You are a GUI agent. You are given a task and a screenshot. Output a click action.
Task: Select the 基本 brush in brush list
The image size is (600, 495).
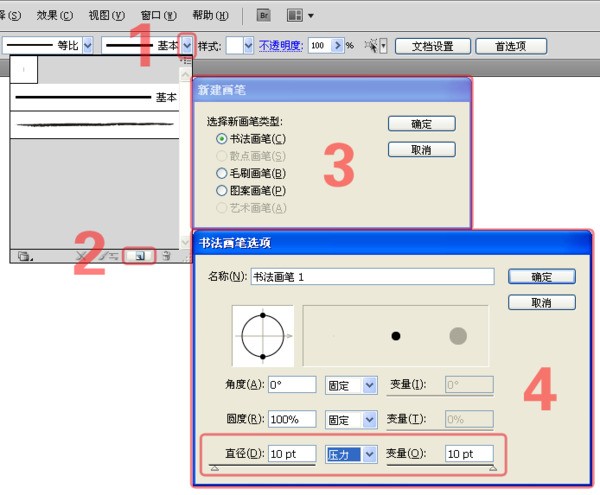tap(95, 97)
